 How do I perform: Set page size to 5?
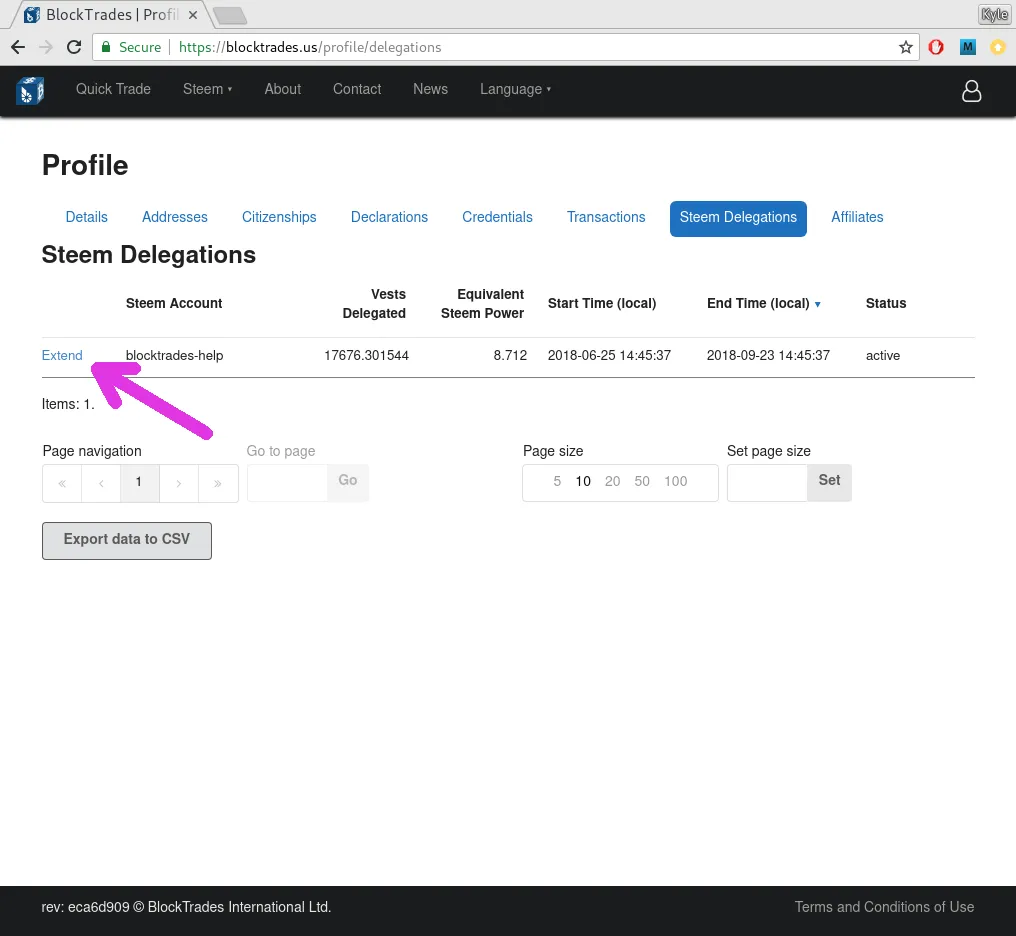click(557, 481)
